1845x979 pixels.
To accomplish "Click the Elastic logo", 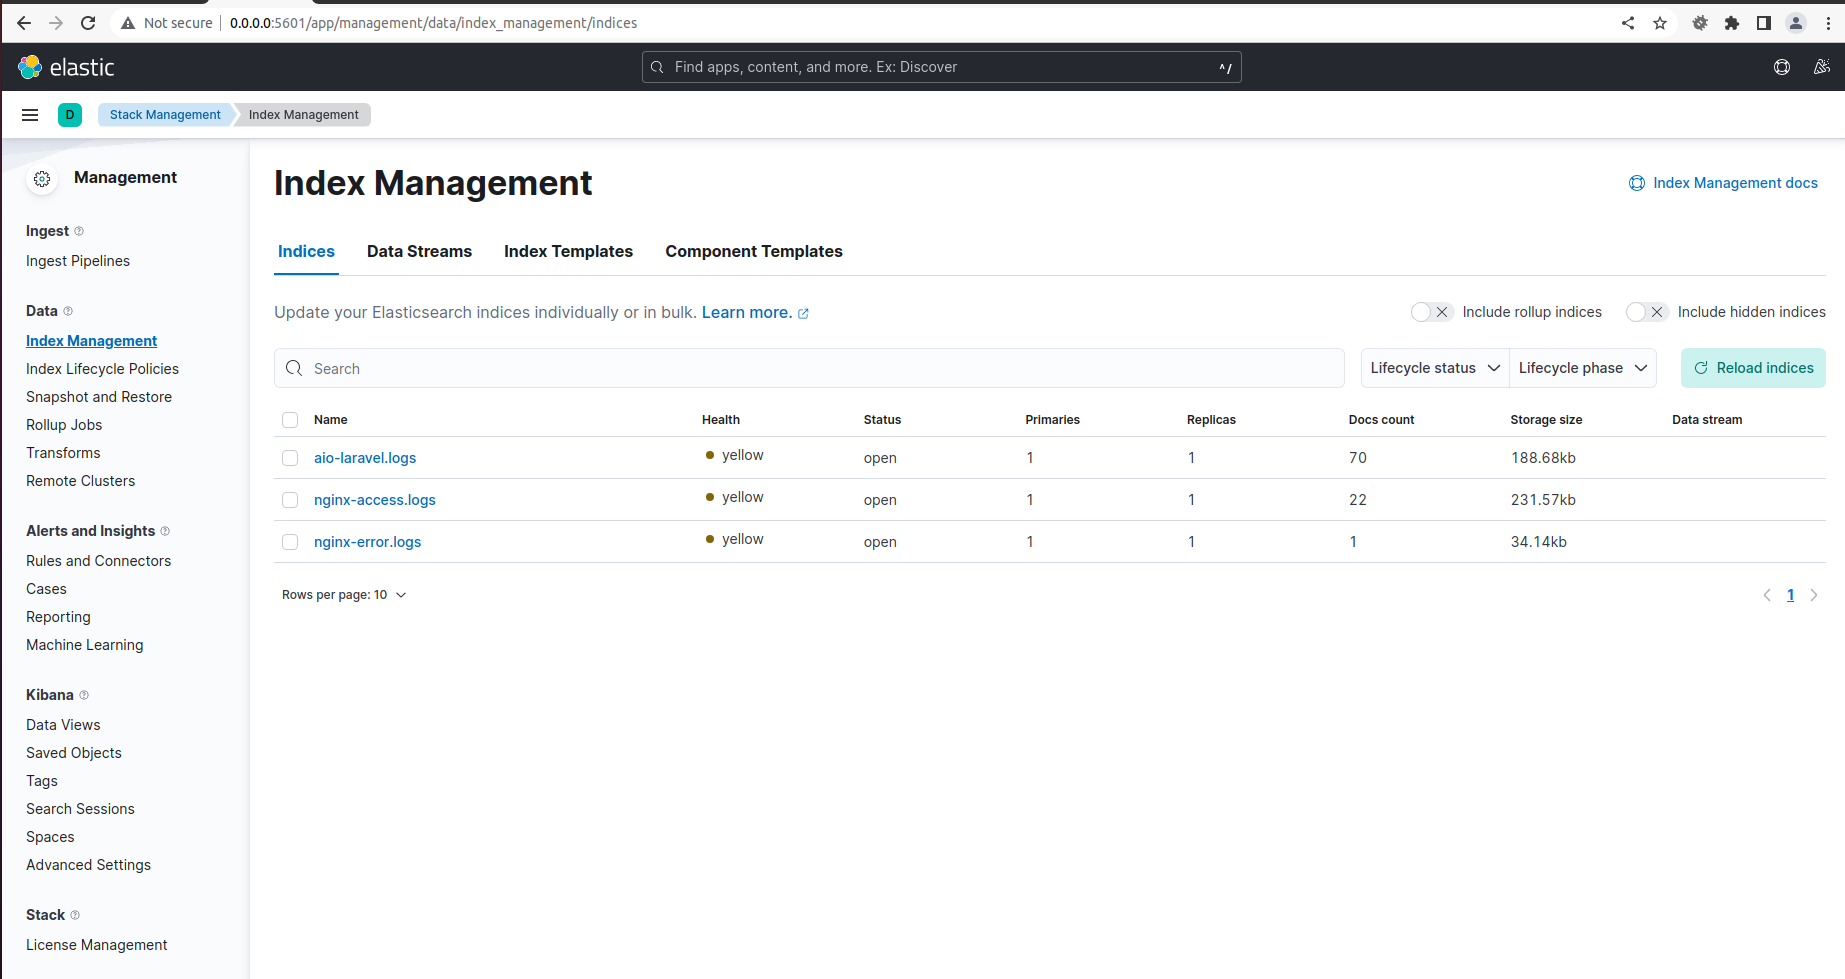I will [x=66, y=67].
